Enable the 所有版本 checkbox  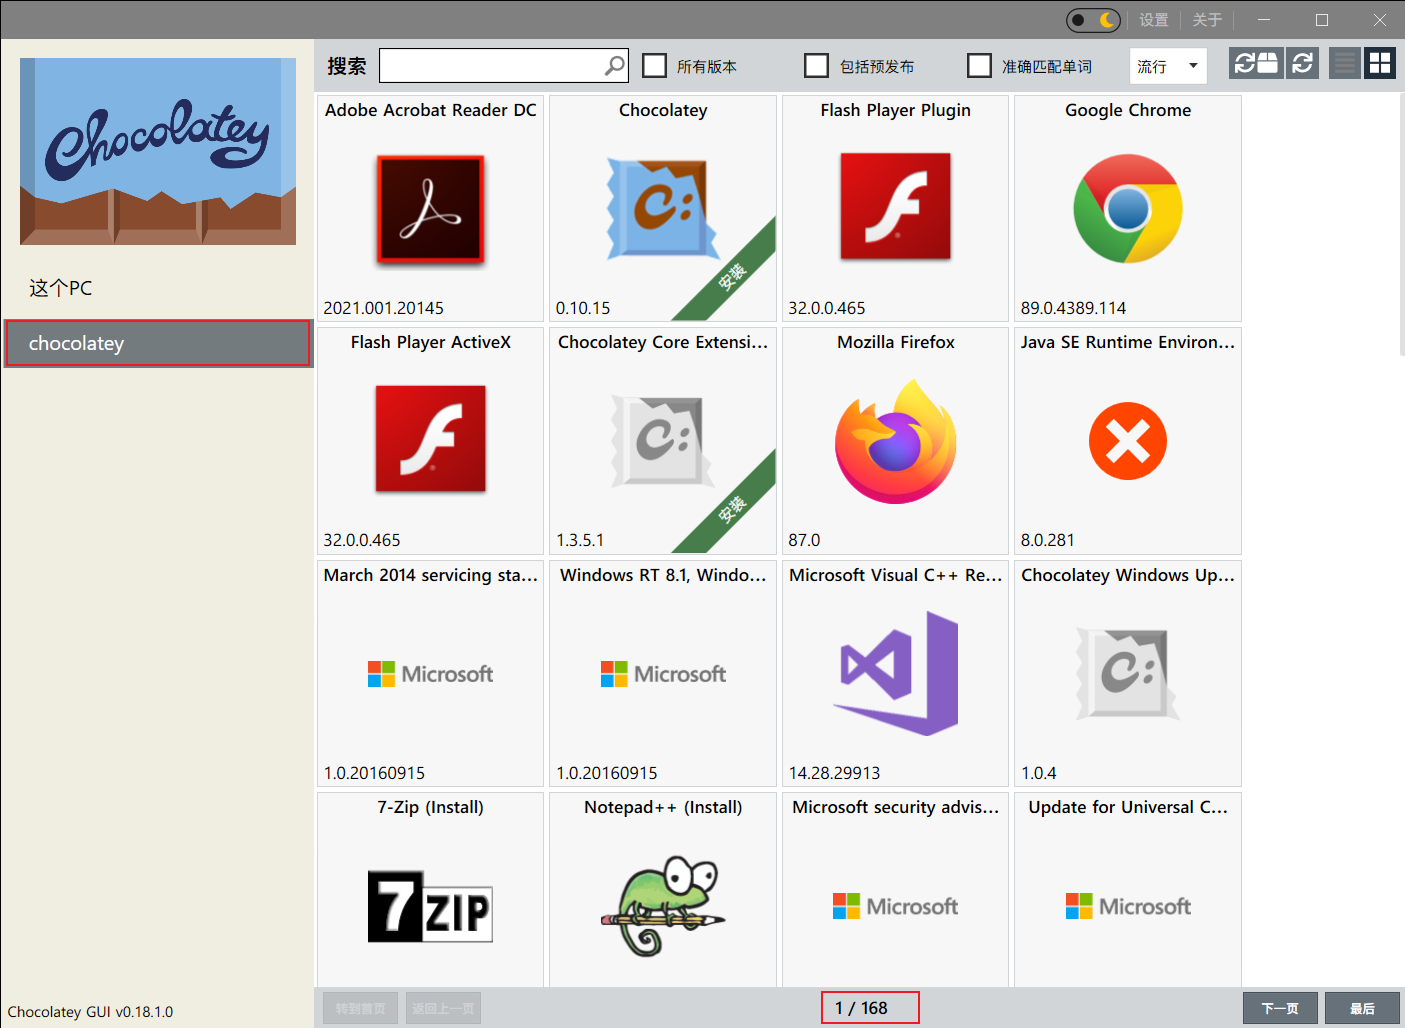[x=655, y=65]
